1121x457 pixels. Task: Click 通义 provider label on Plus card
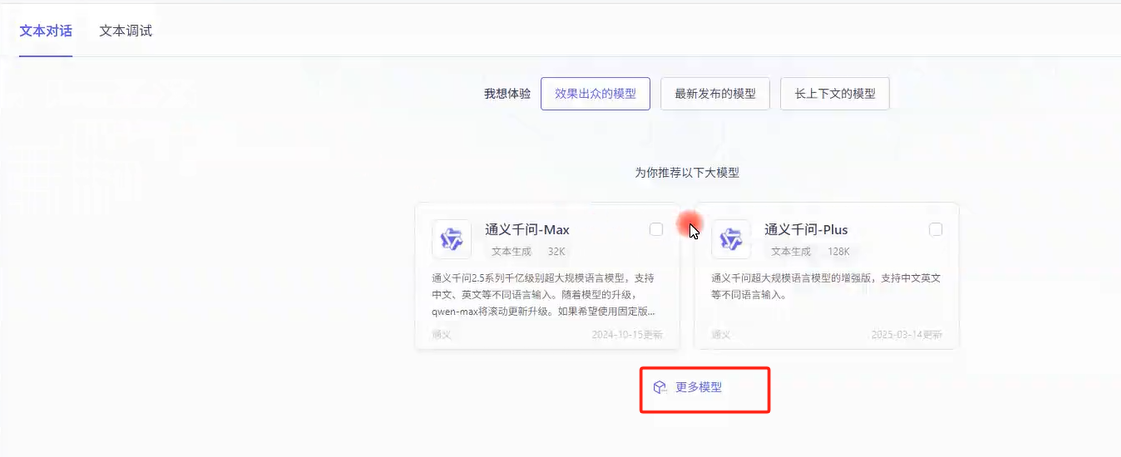[721, 334]
